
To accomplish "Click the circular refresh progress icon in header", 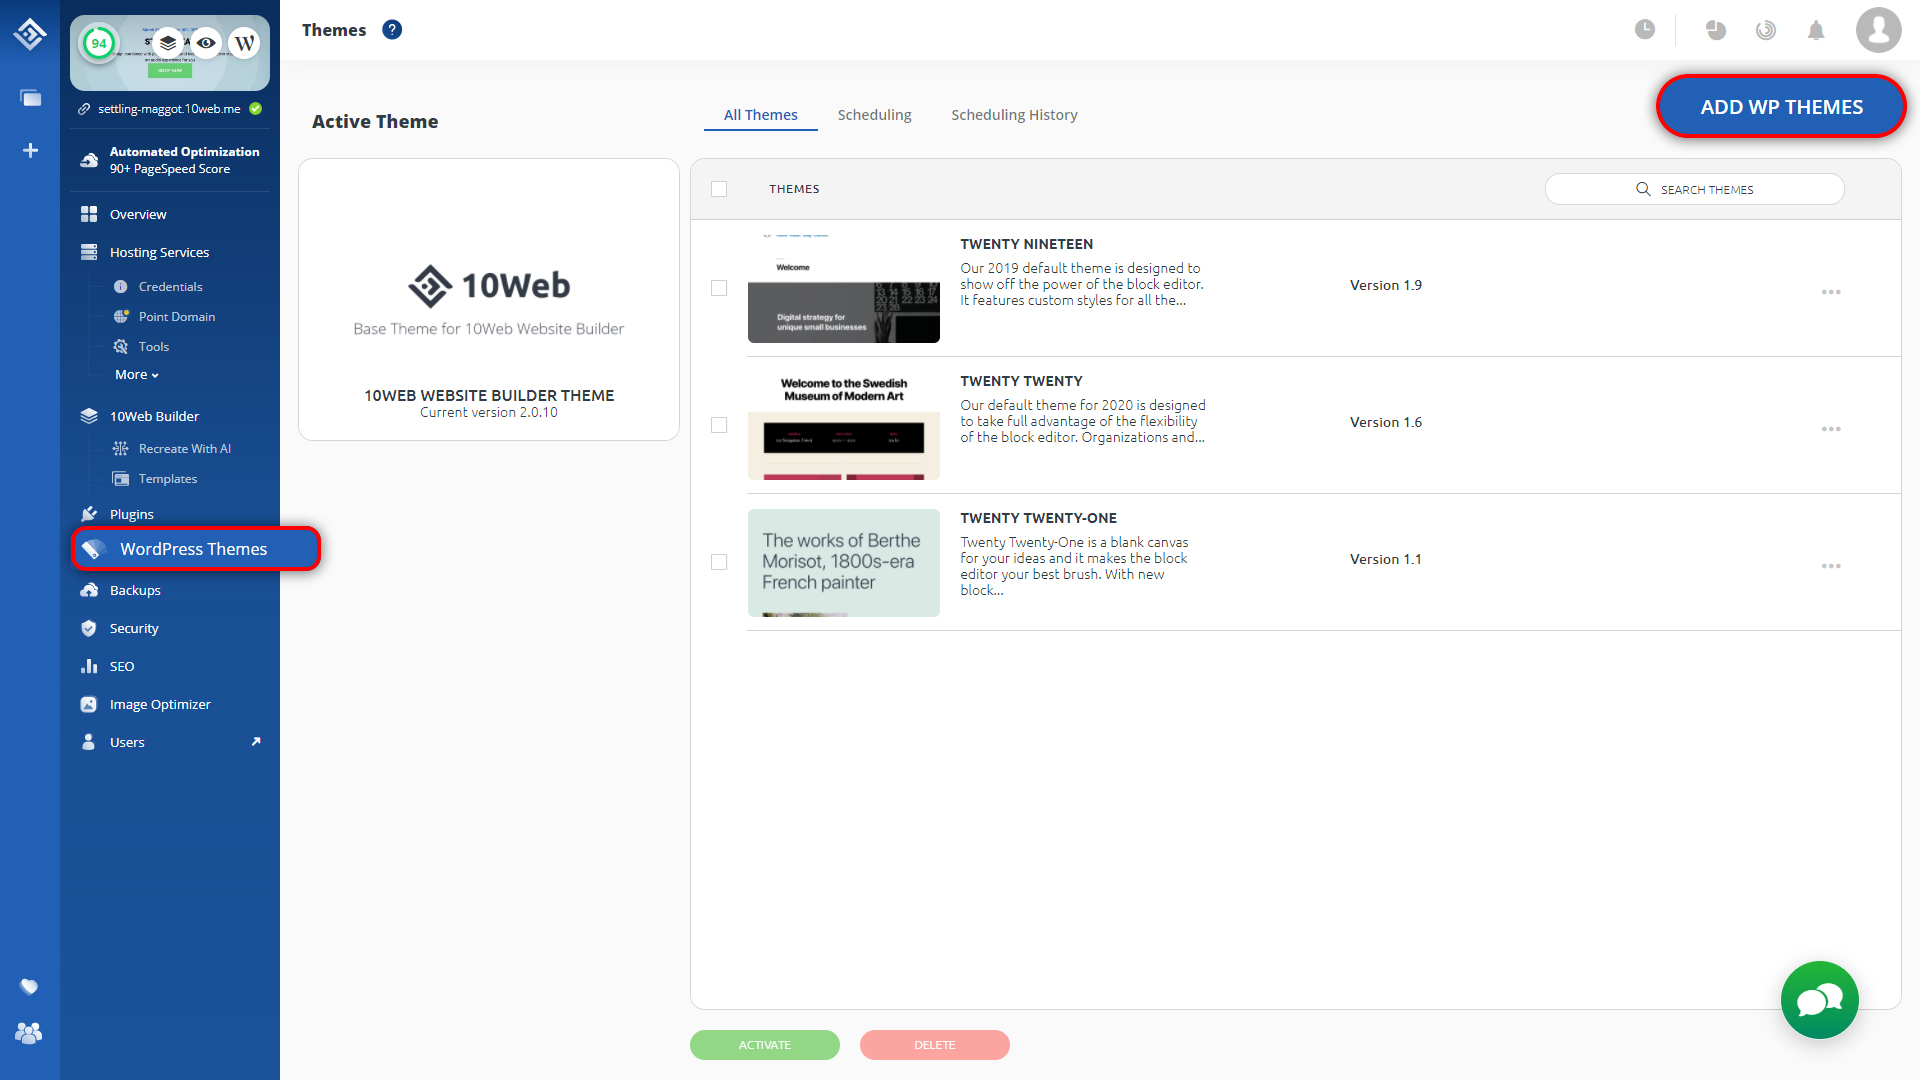I will pos(1766,30).
